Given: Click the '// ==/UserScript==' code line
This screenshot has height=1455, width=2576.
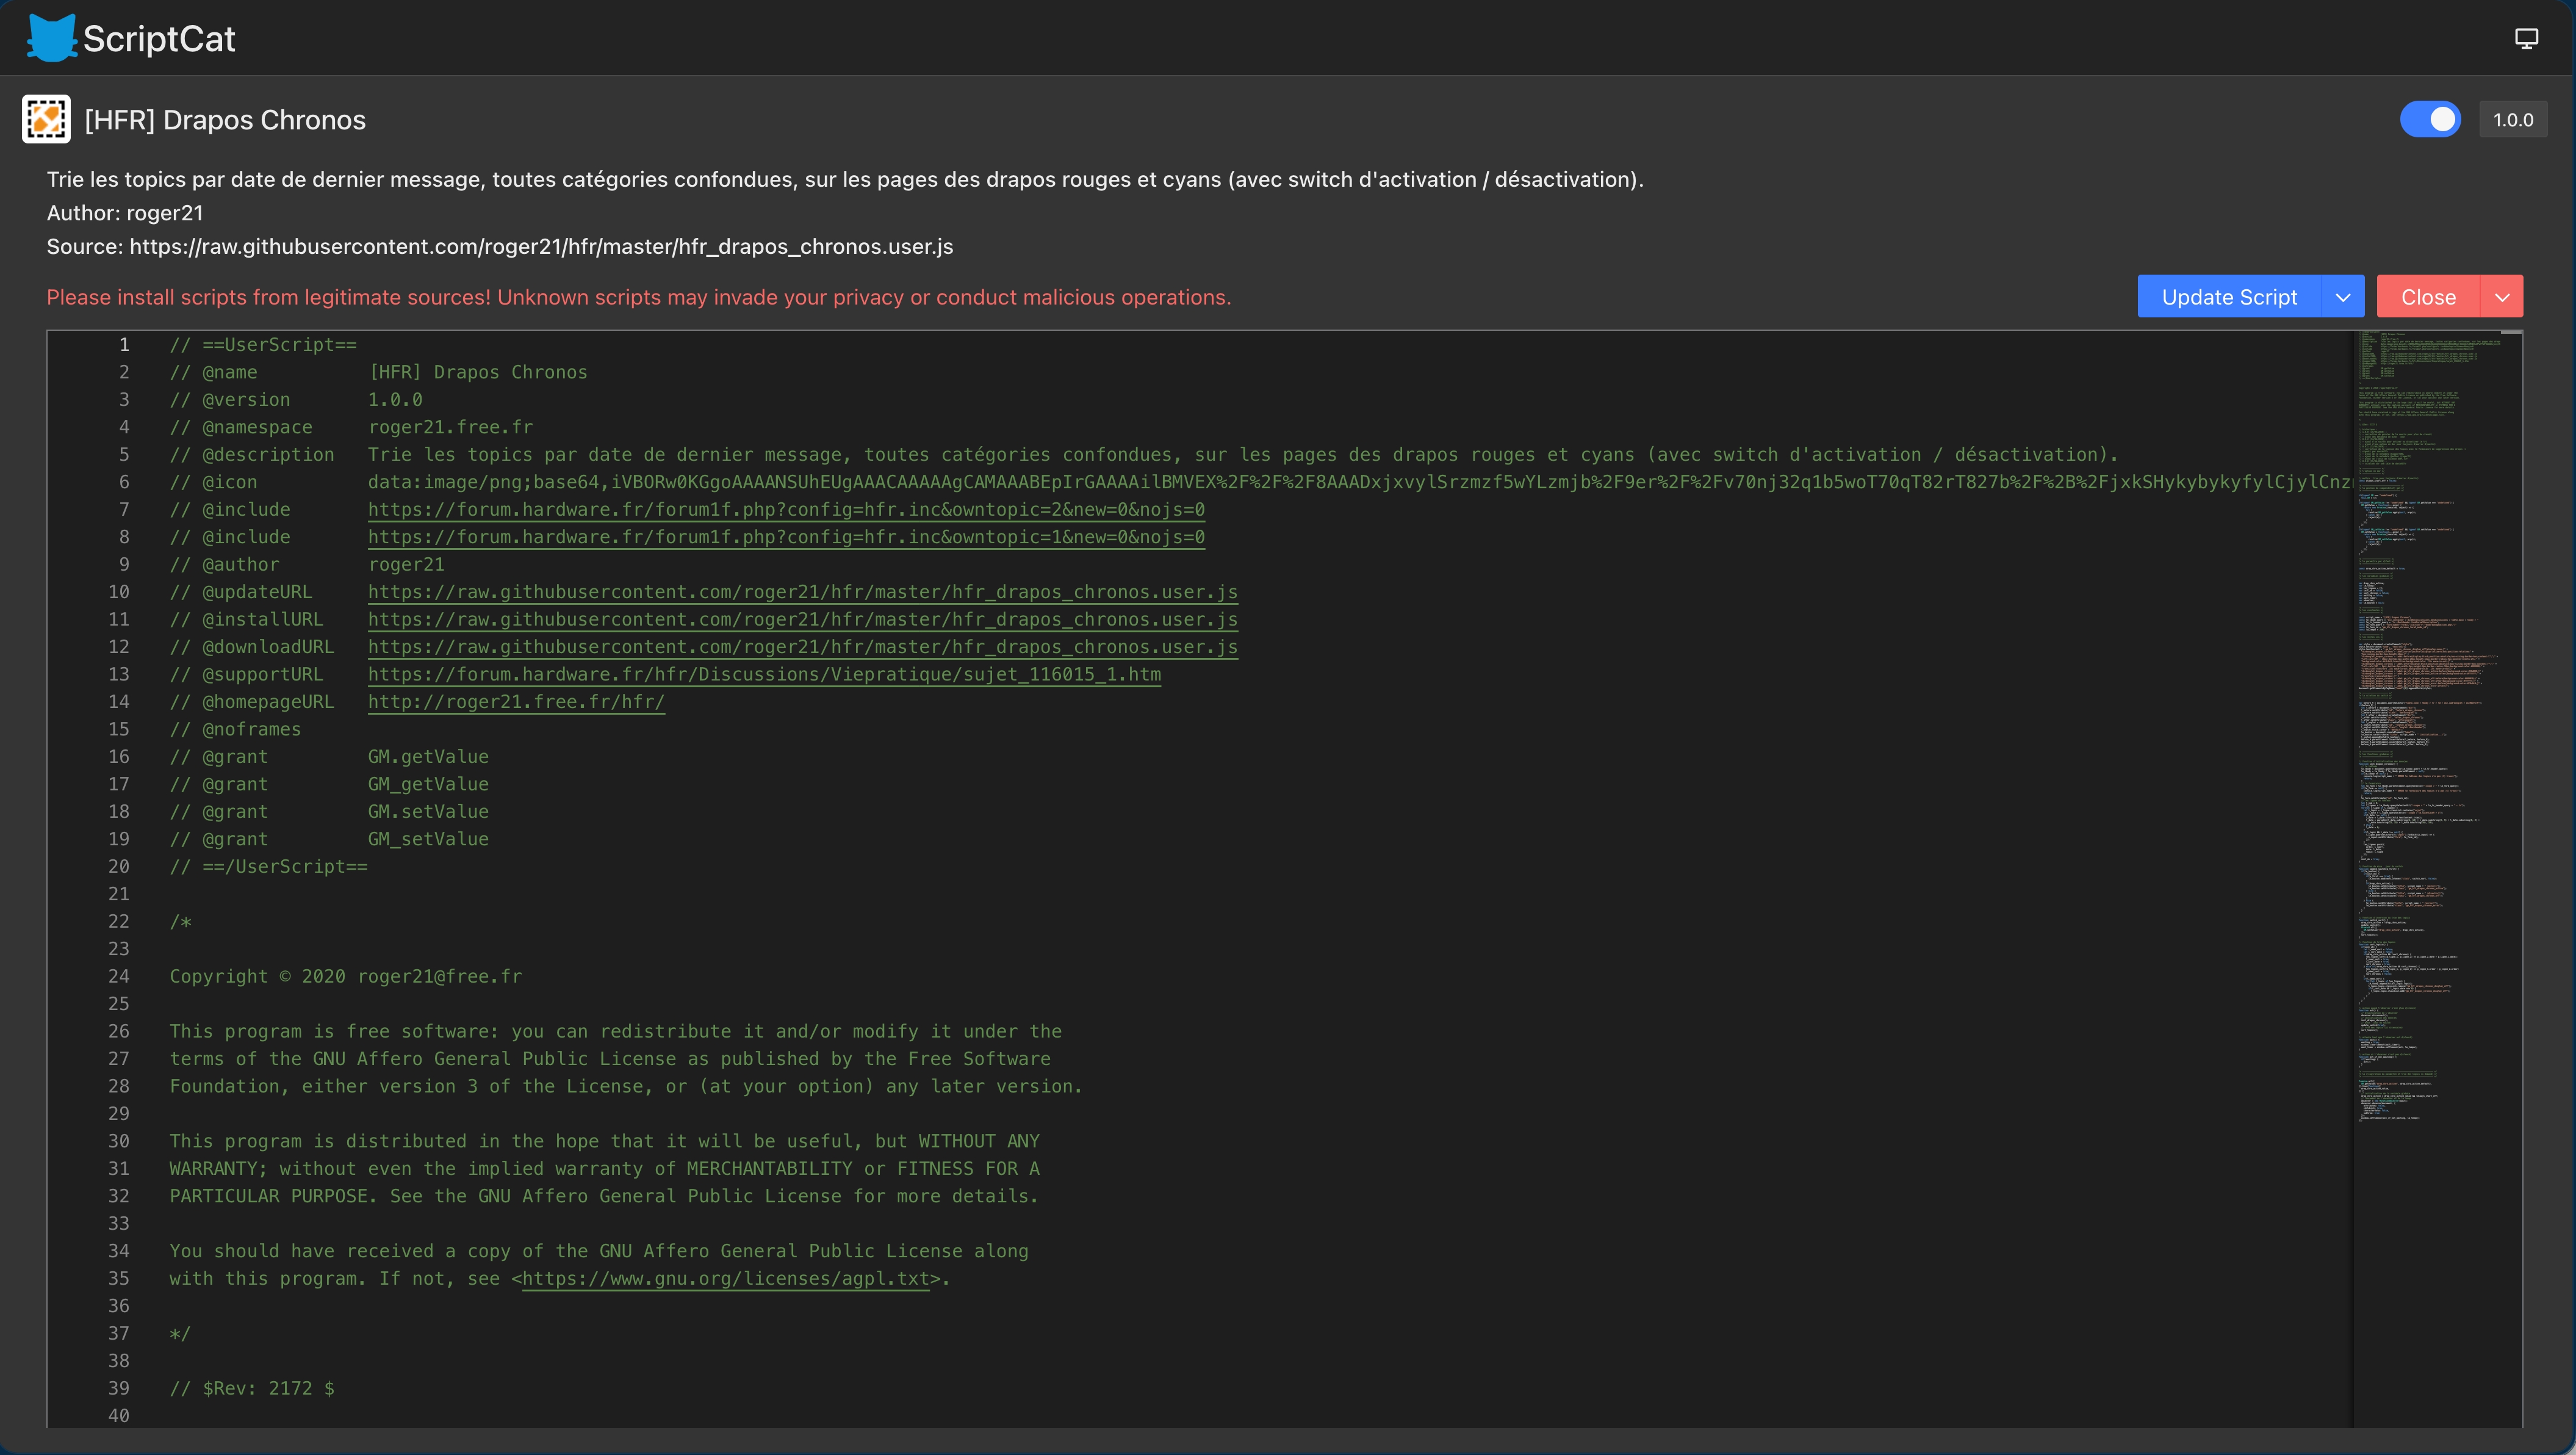Looking at the screenshot, I should coord(269,866).
